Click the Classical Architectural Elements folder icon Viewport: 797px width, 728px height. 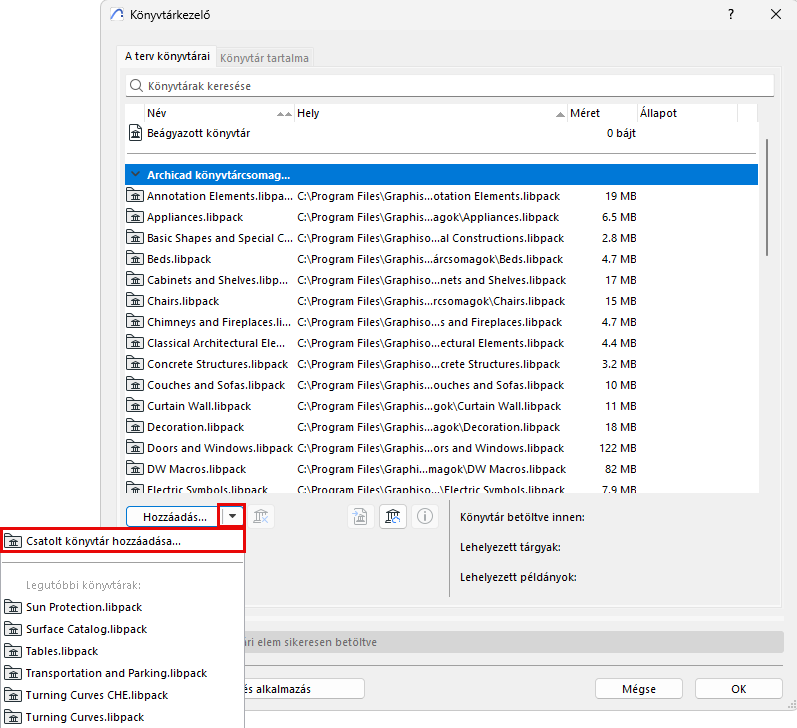[135, 343]
